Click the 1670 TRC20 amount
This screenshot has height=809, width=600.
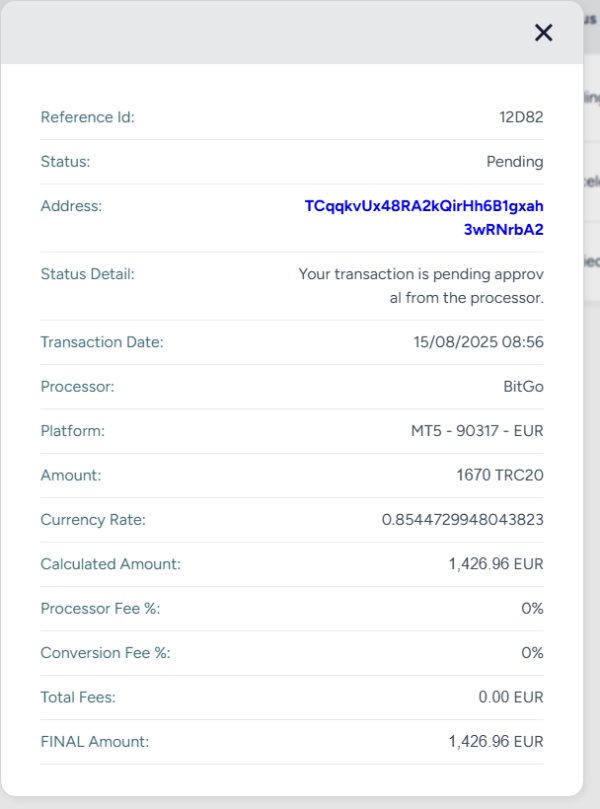click(500, 475)
